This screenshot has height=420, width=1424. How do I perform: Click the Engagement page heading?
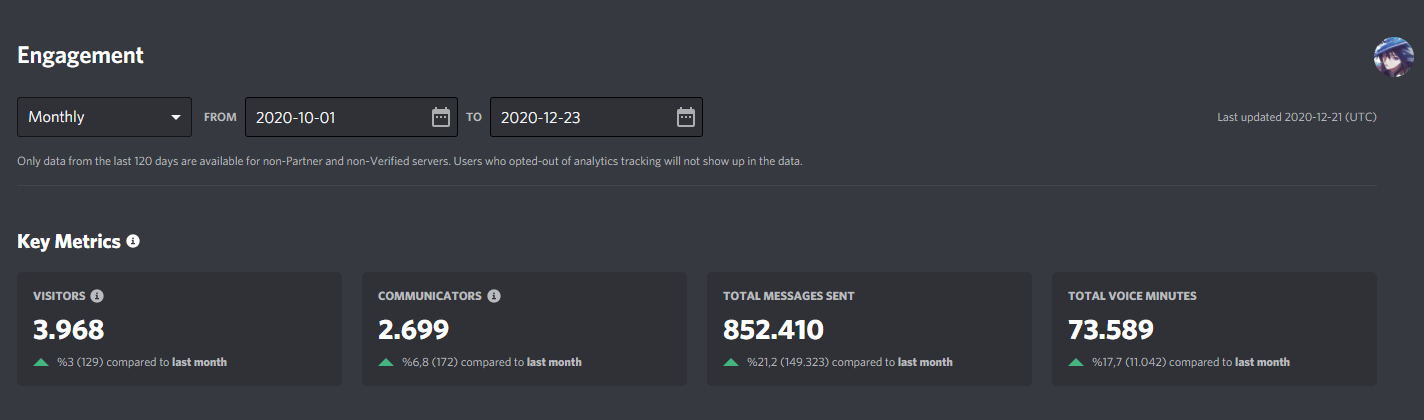pyautogui.click(x=81, y=56)
